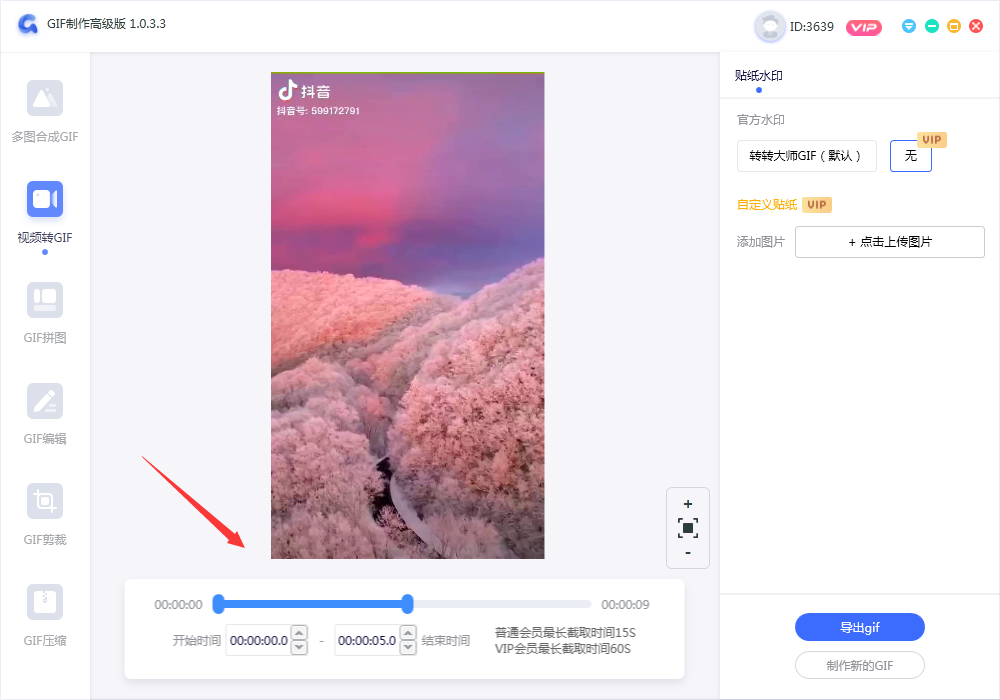The height and width of the screenshot is (700, 1000).
Task: Click the 制作新的GIF button
Action: [859, 666]
